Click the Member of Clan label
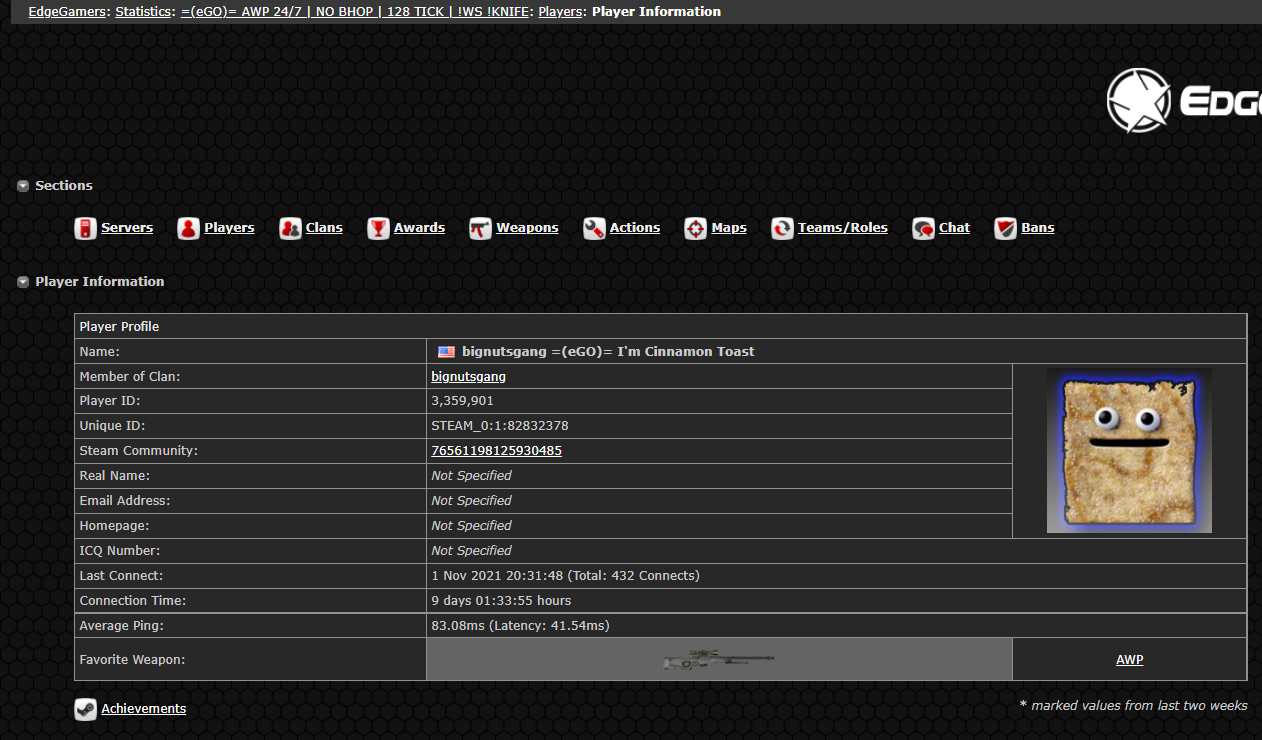Screen dimensions: 1262x740 [x=129, y=377]
